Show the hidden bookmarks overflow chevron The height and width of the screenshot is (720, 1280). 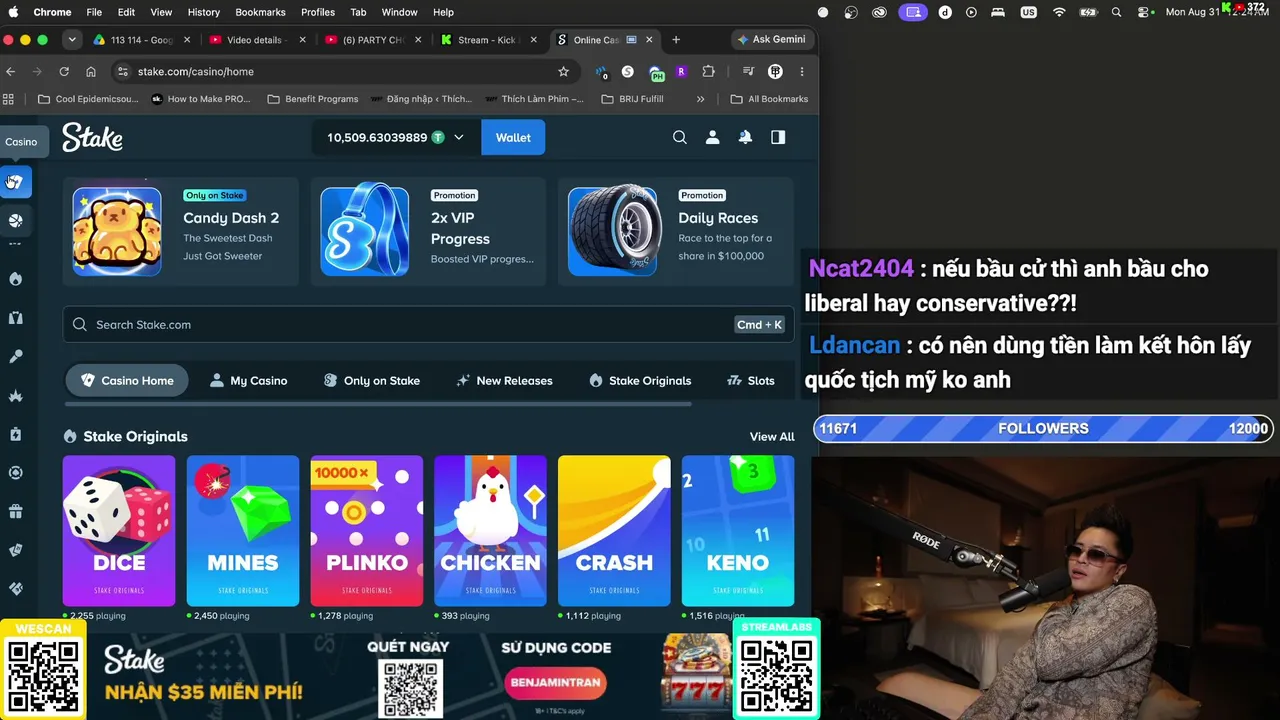(x=700, y=99)
